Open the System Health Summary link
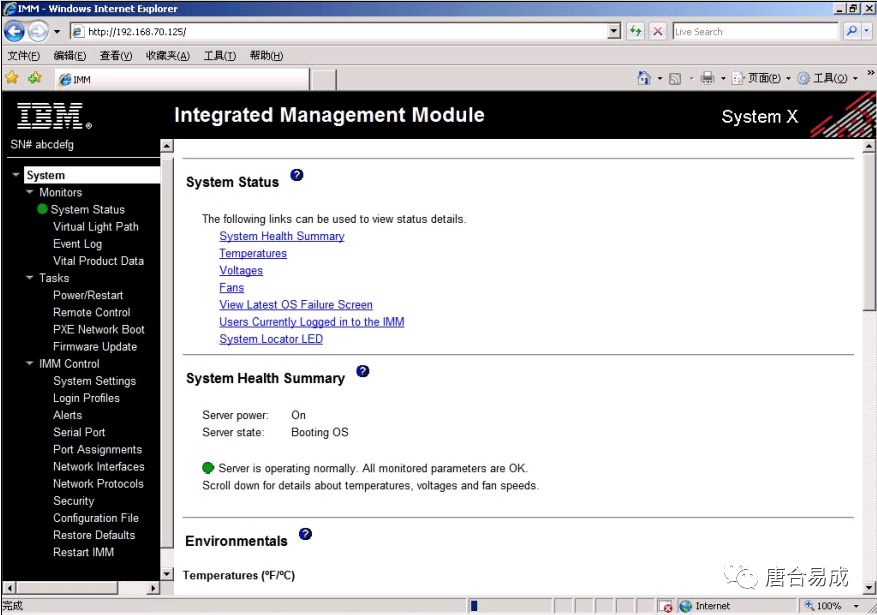 (281, 235)
